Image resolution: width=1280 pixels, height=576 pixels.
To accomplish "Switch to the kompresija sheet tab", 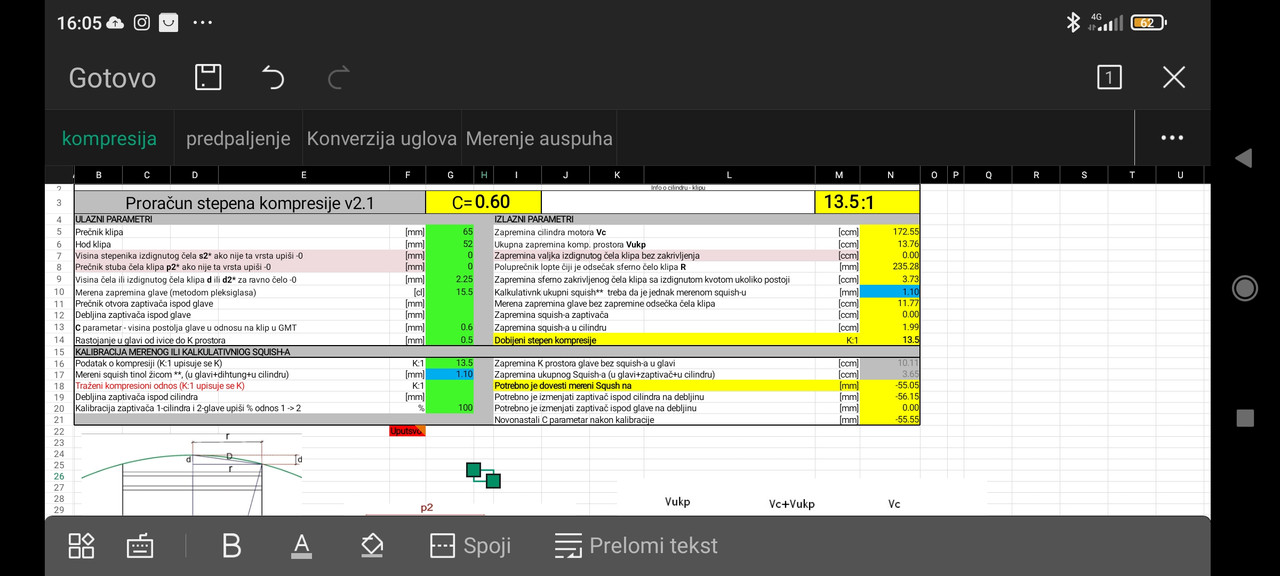I will [109, 138].
